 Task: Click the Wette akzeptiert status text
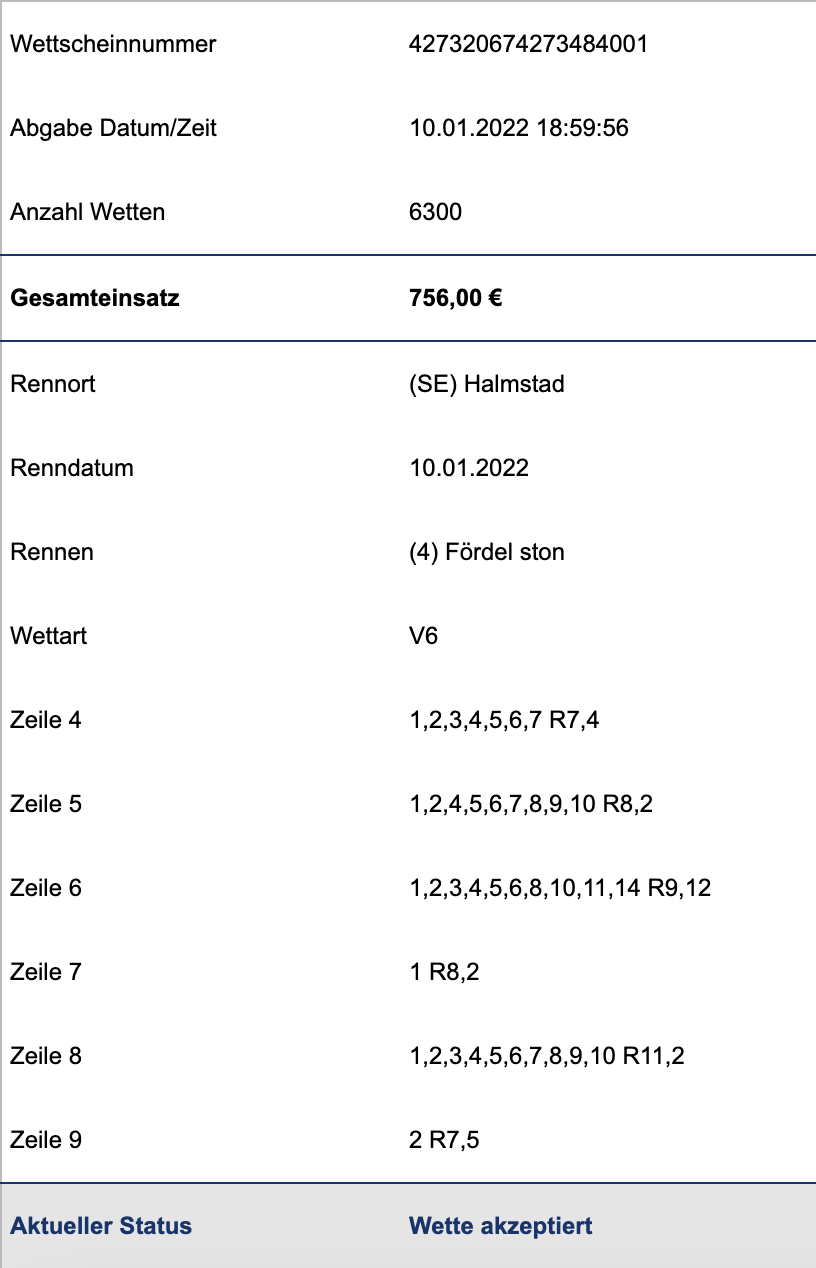point(501,1226)
